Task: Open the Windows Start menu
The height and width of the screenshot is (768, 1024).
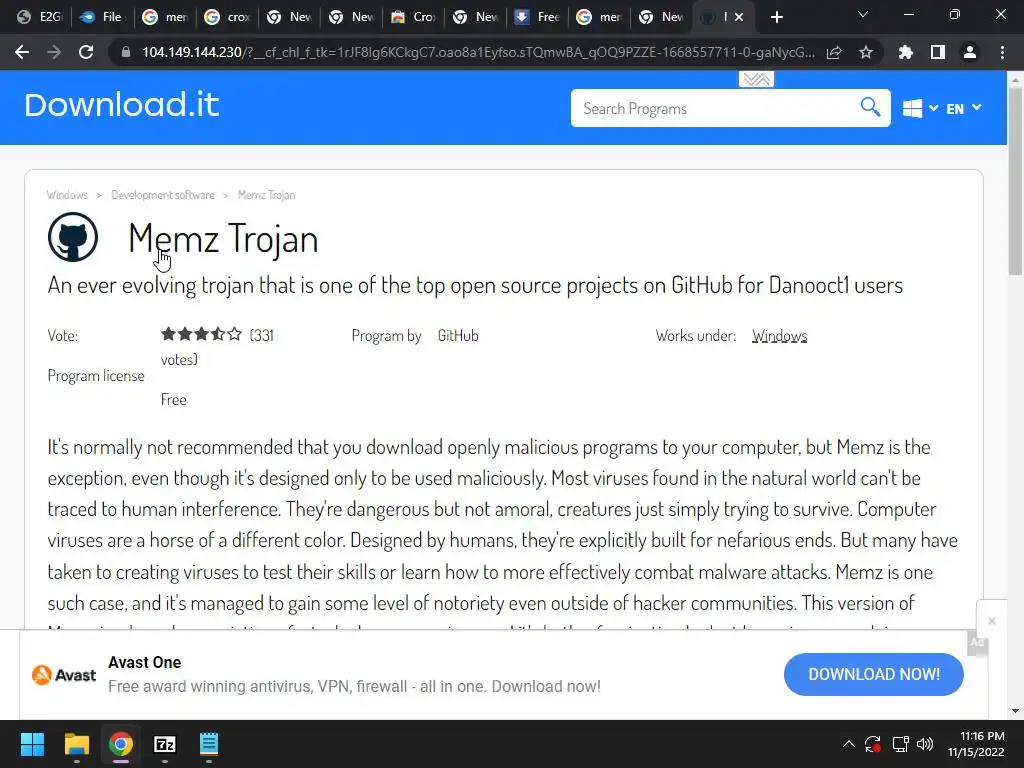Action: click(x=32, y=744)
